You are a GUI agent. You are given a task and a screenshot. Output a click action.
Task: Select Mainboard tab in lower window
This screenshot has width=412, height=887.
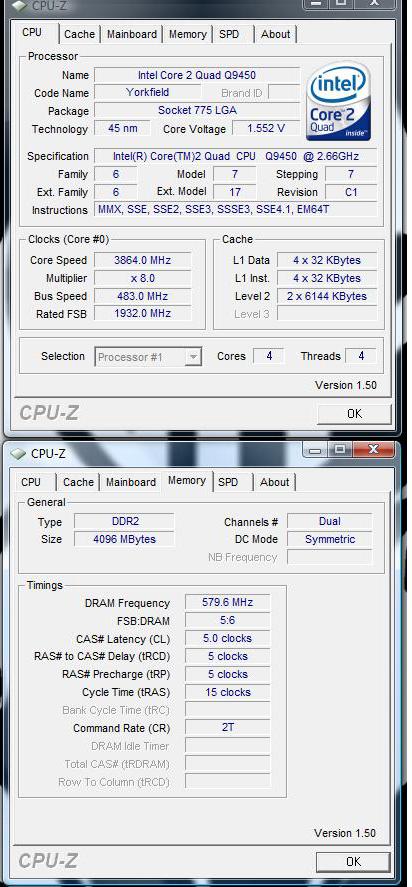click(x=131, y=482)
